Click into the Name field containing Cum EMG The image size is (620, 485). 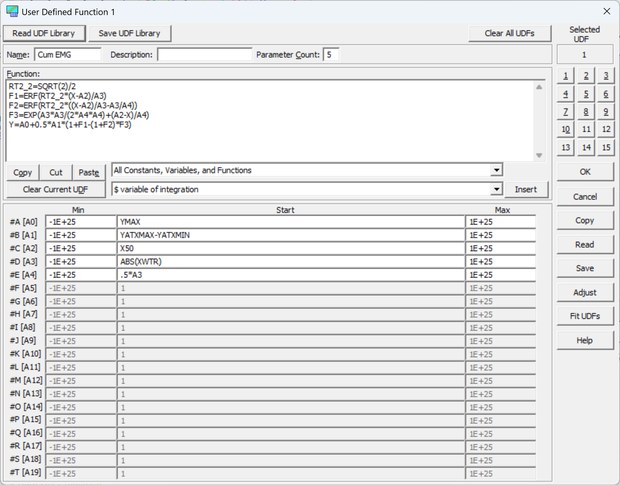coord(68,55)
